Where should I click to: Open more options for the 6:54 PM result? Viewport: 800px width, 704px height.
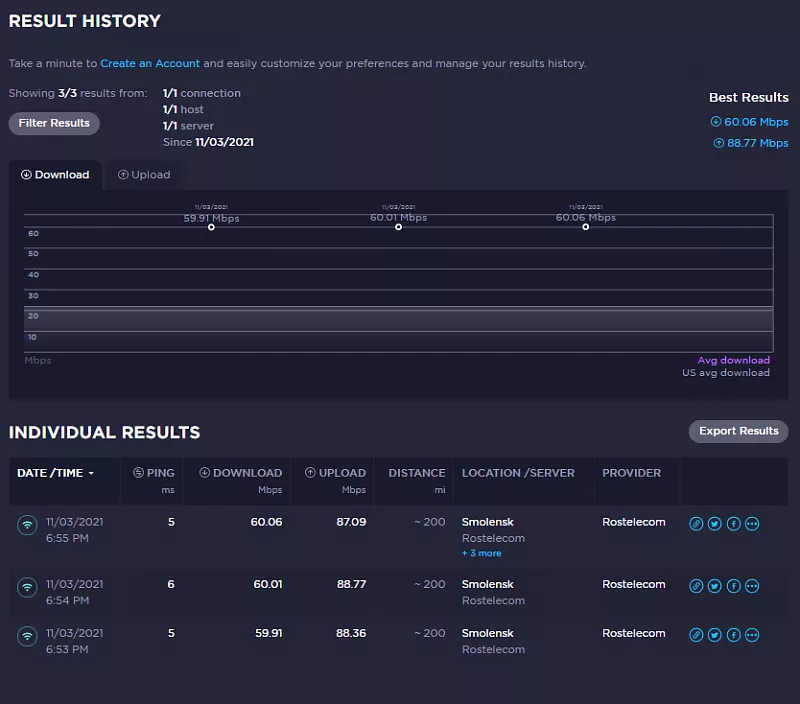pos(752,586)
